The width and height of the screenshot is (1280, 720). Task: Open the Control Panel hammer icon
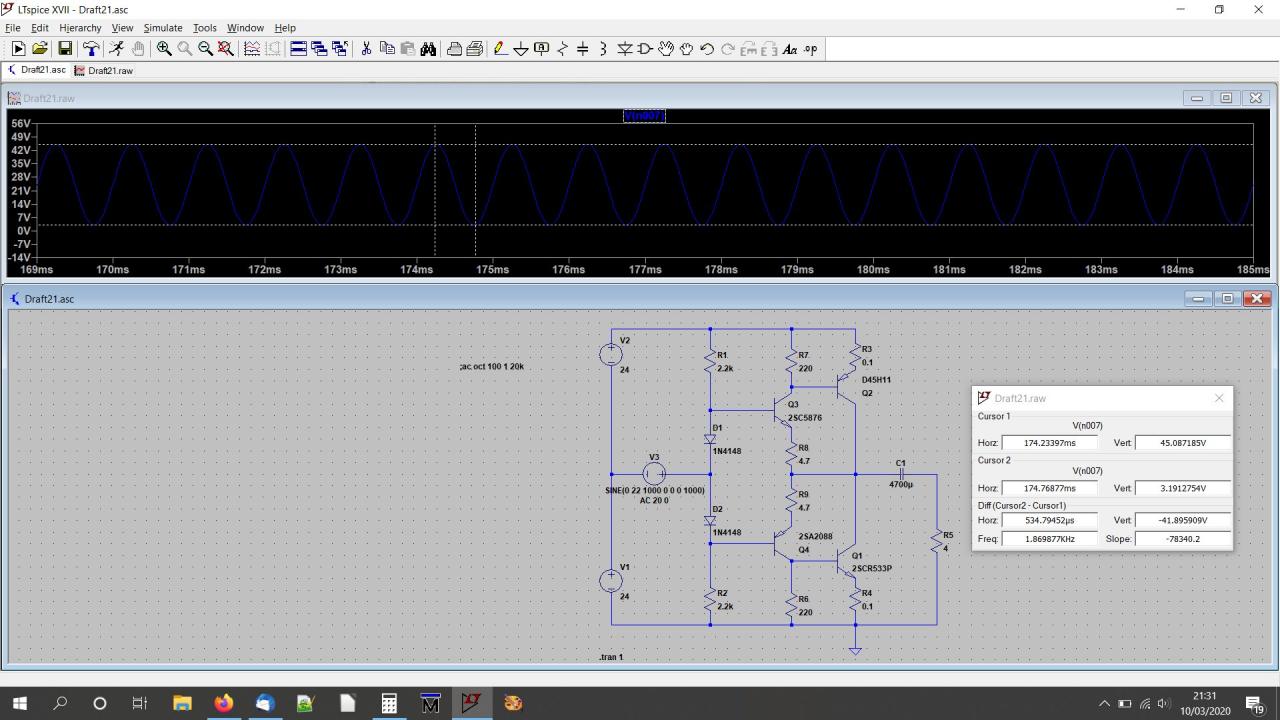pos(91,49)
